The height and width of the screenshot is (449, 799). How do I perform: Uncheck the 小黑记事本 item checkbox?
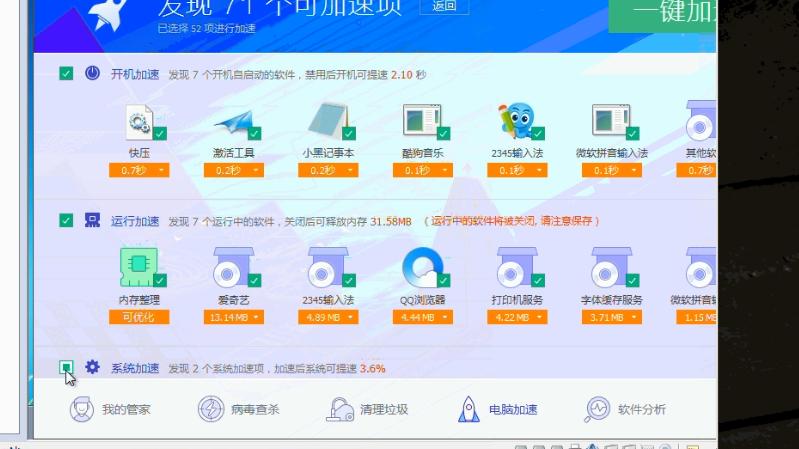pos(349,134)
